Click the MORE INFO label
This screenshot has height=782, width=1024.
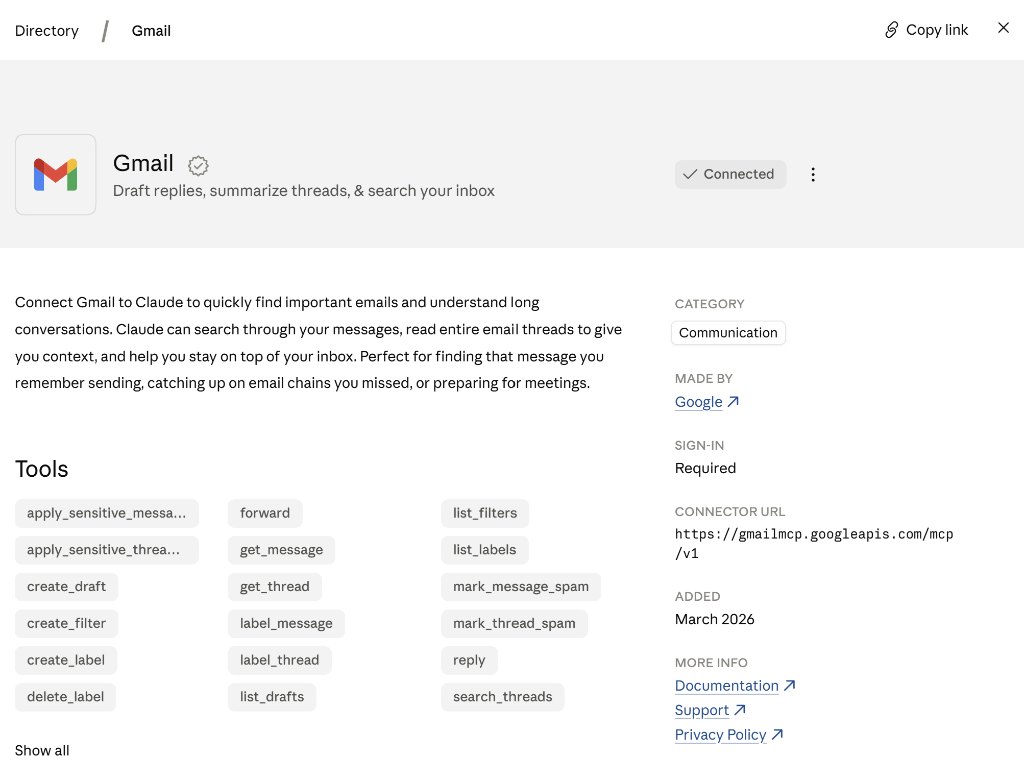point(711,662)
